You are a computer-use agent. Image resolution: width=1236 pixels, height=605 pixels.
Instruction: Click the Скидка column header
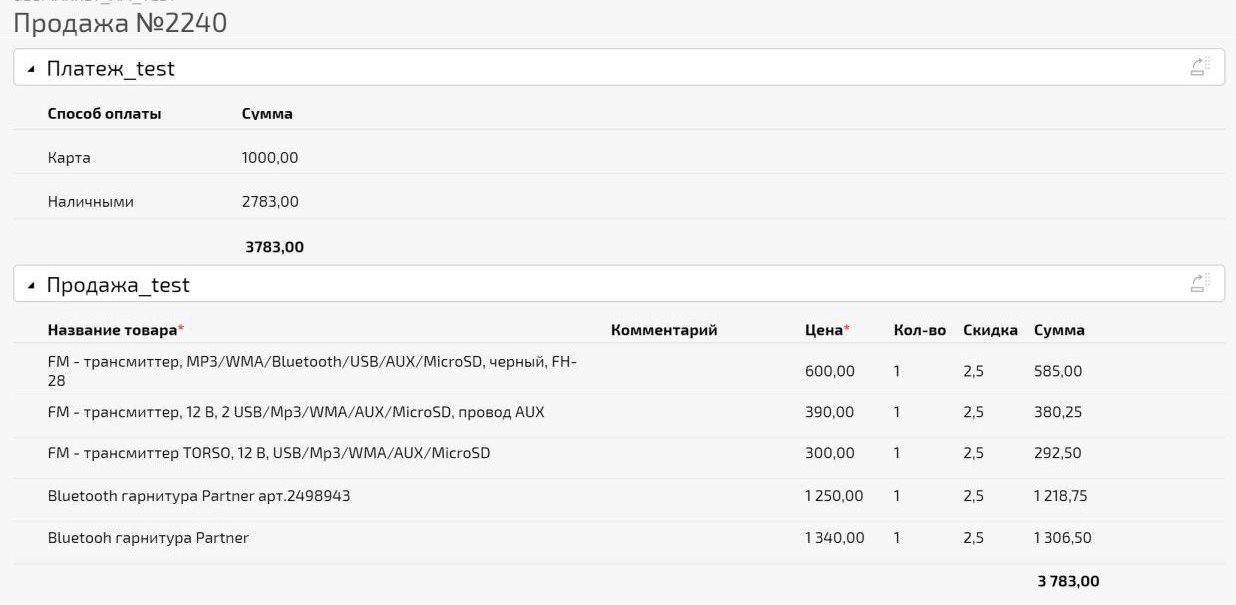point(990,330)
